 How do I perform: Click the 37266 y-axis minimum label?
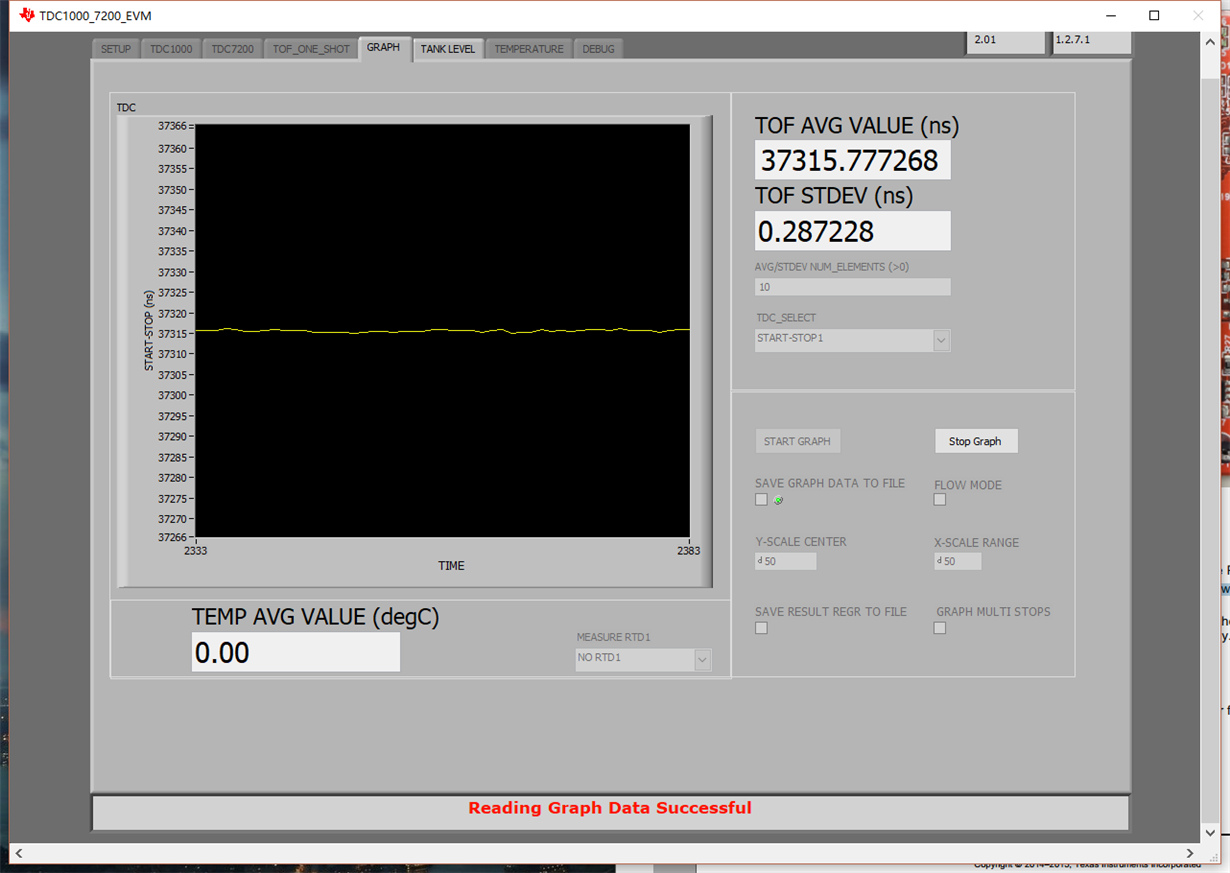tap(172, 537)
